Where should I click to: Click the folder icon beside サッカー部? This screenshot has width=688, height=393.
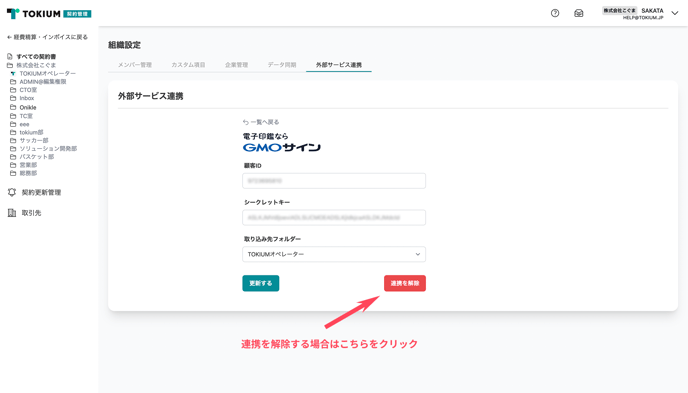click(13, 140)
